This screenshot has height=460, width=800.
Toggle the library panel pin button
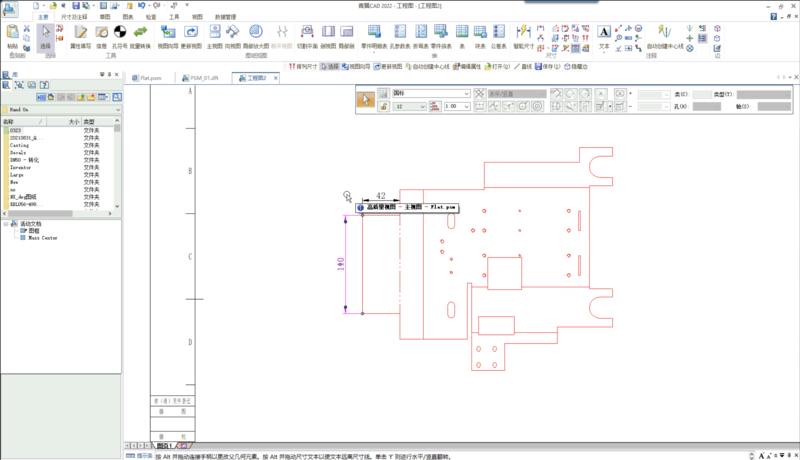point(108,76)
